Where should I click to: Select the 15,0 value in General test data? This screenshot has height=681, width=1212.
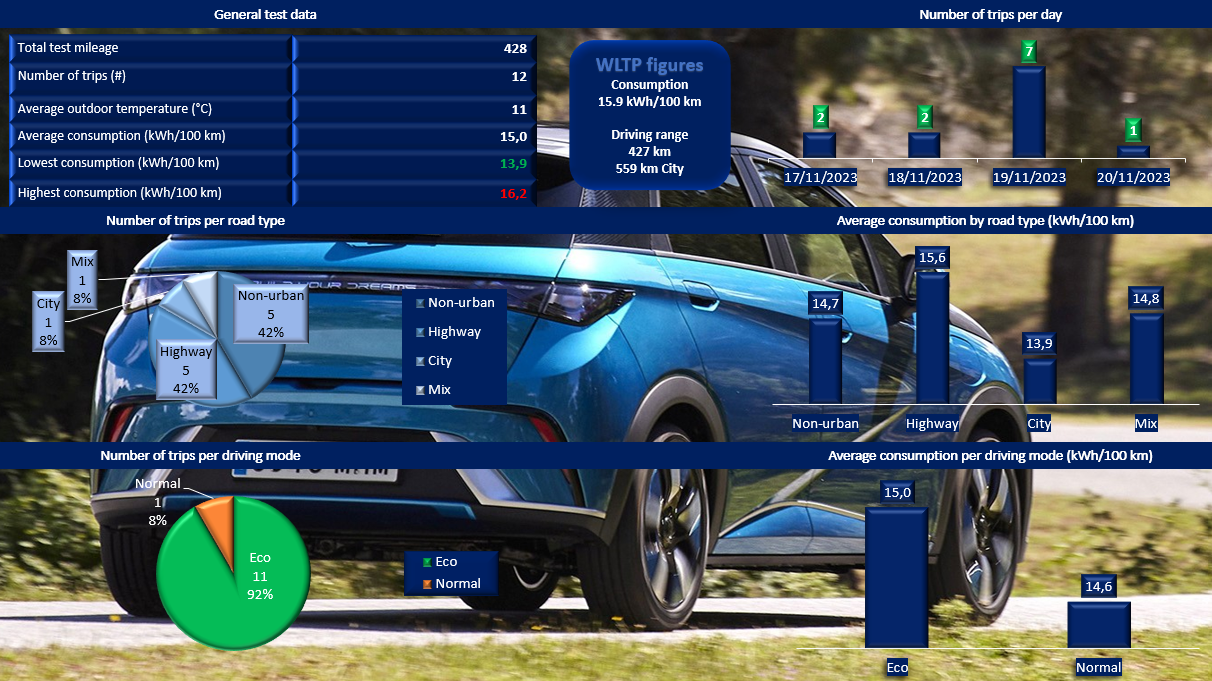pos(515,137)
